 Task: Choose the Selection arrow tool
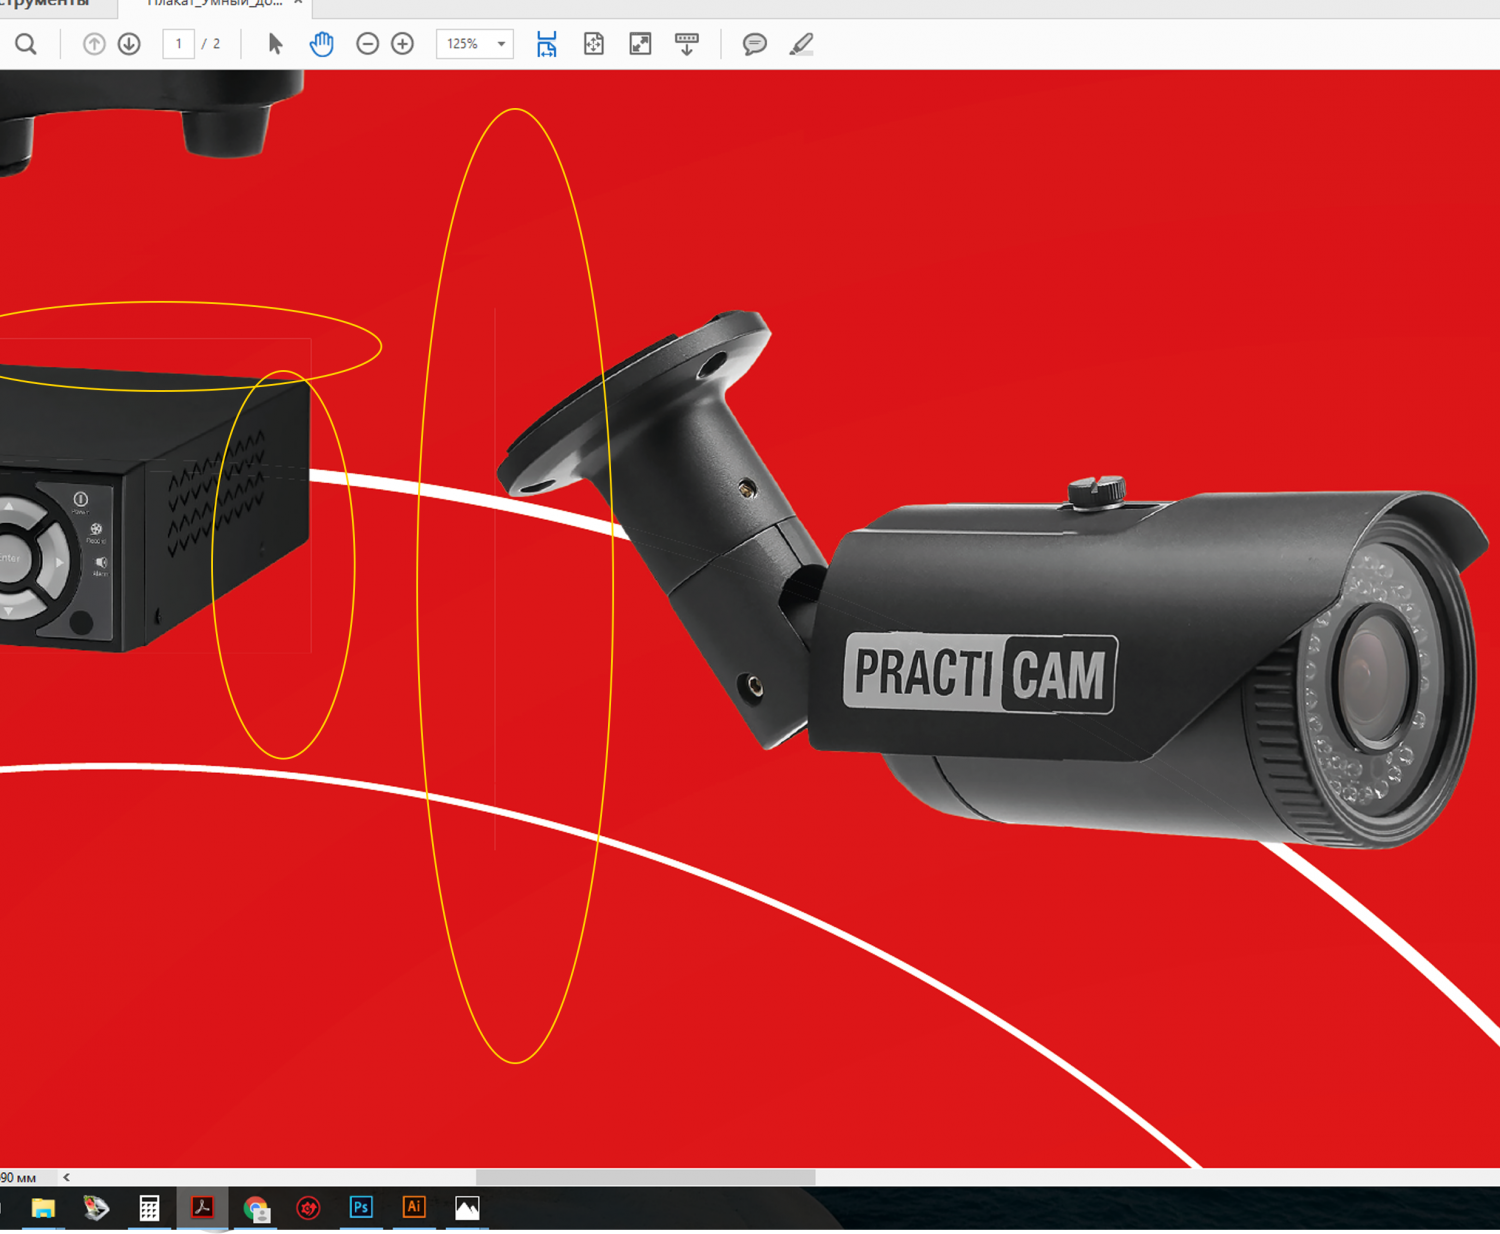(275, 44)
